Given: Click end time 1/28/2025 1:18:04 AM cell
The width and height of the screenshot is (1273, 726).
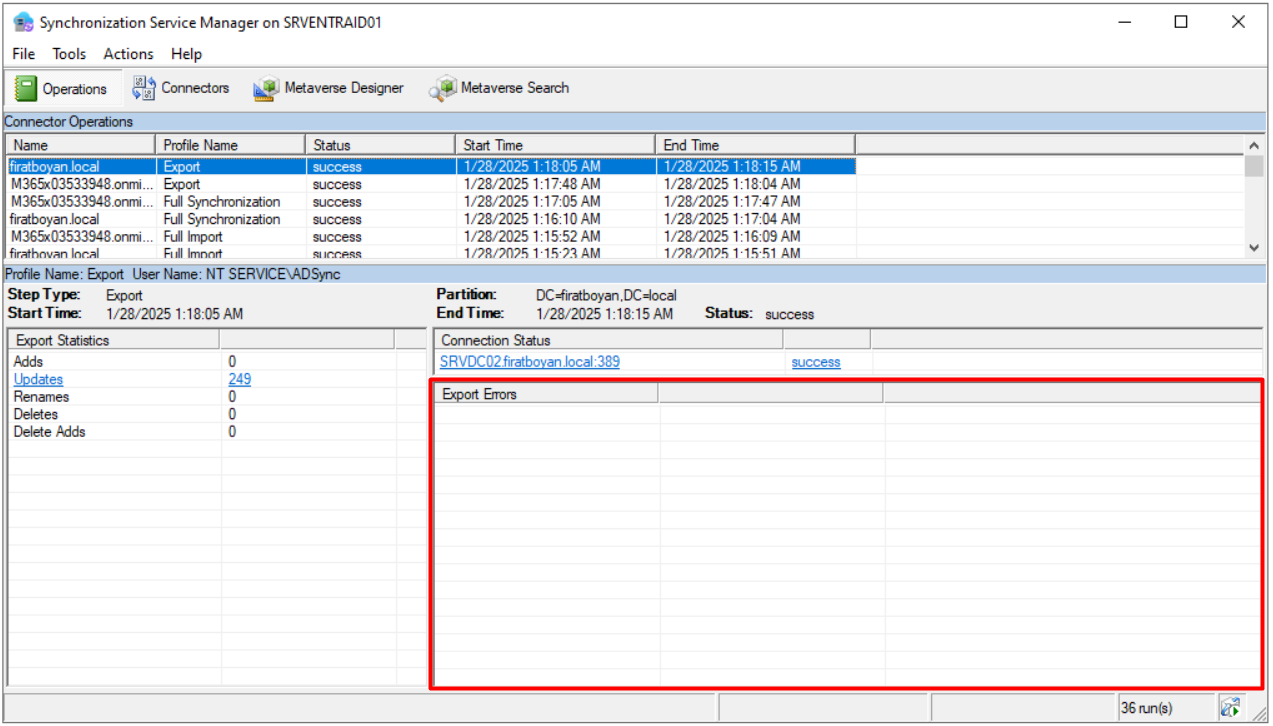Looking at the screenshot, I should [732, 184].
